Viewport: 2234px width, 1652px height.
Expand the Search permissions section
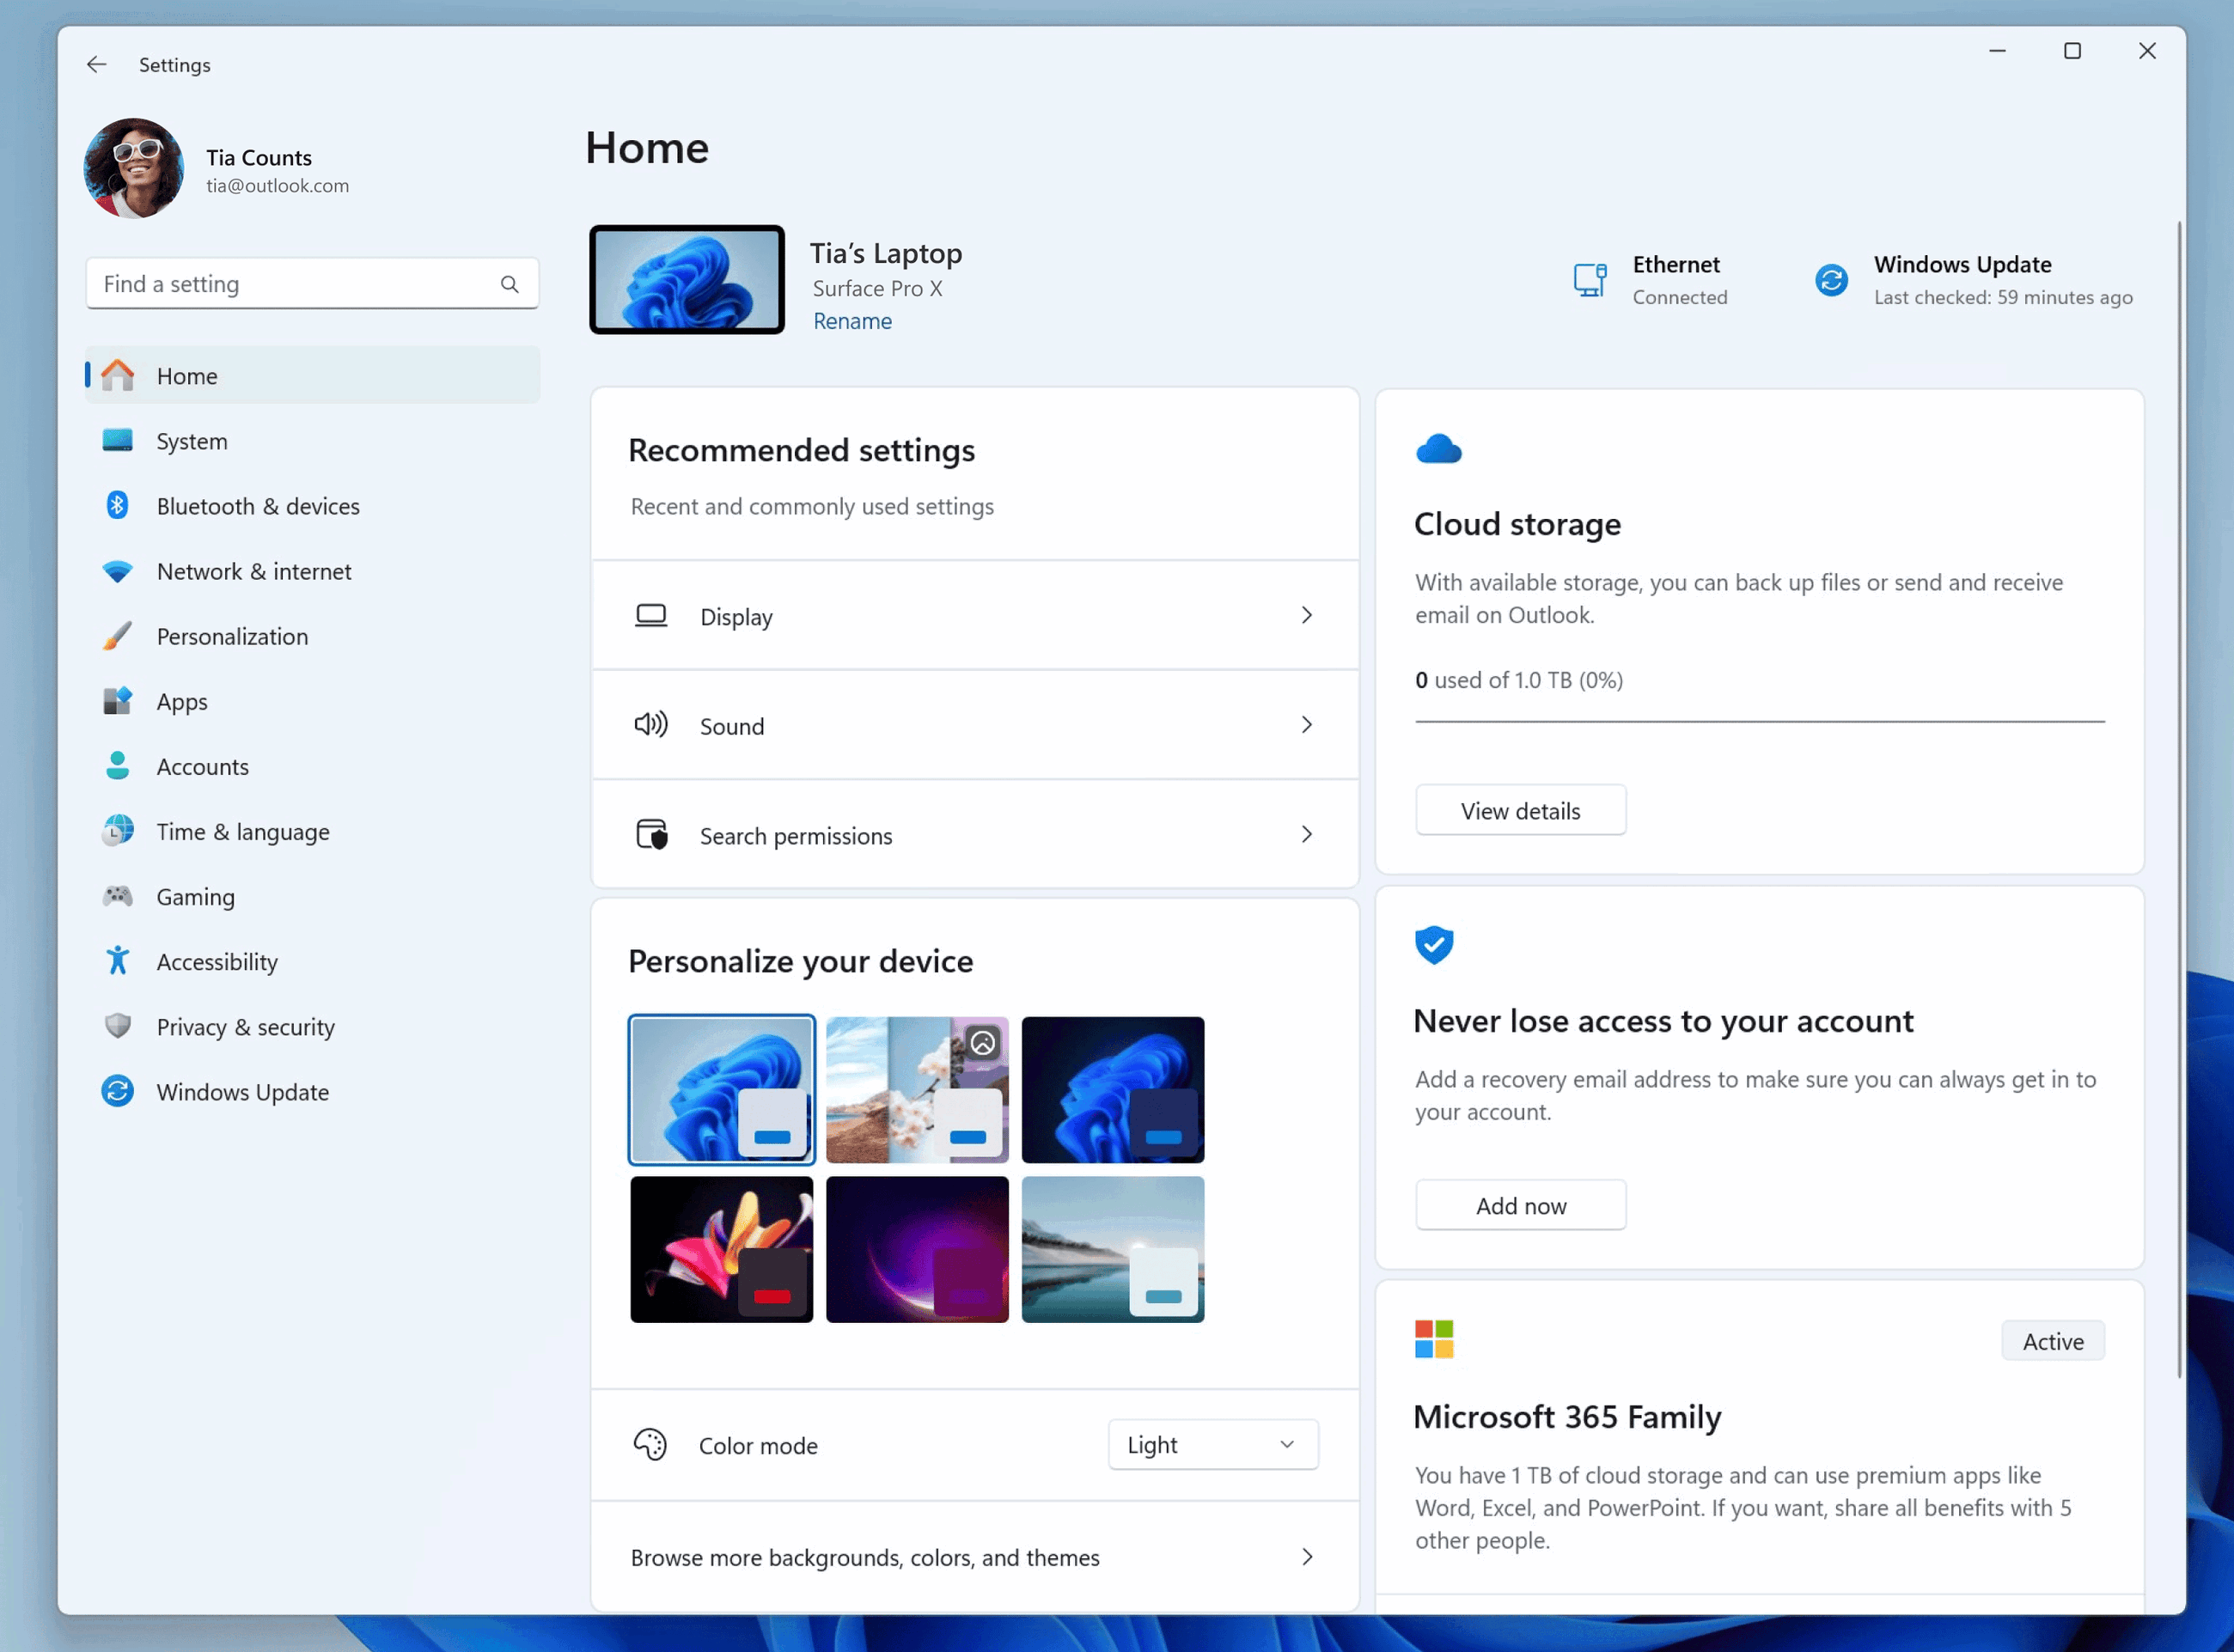(x=1310, y=835)
